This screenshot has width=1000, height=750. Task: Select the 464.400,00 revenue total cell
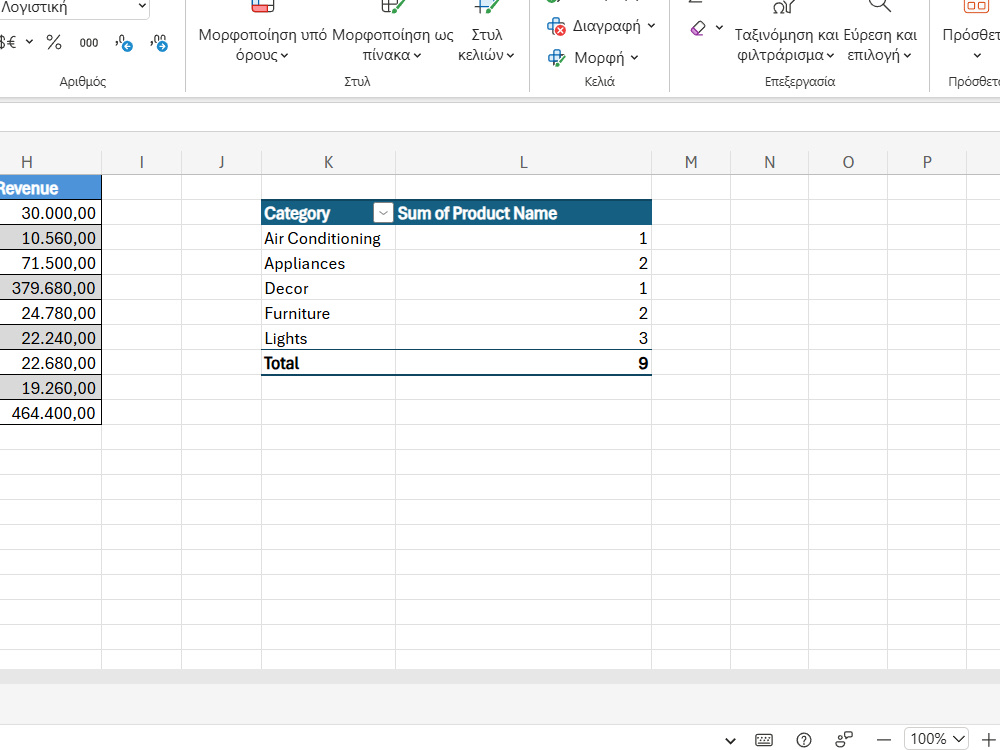(x=50, y=413)
